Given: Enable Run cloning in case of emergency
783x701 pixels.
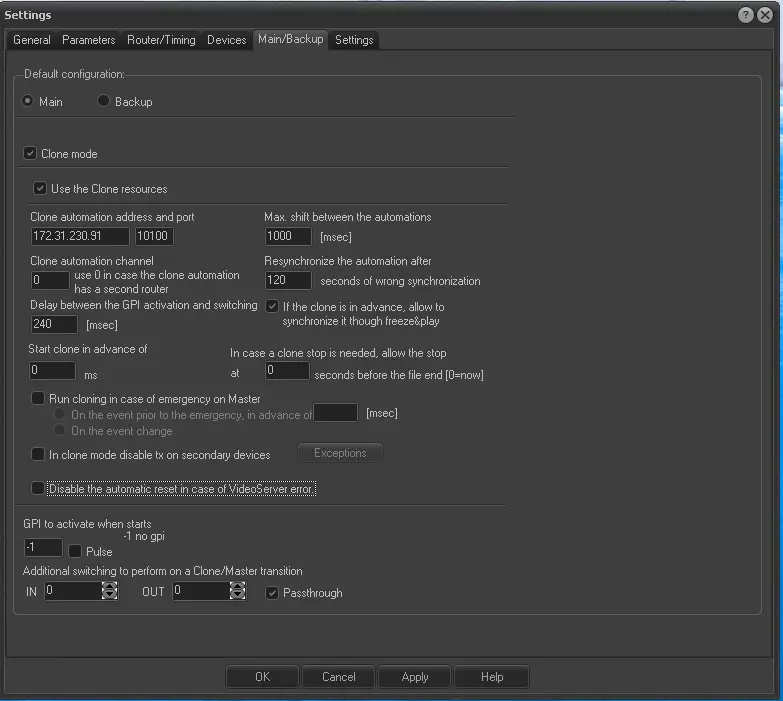Looking at the screenshot, I should (38, 399).
